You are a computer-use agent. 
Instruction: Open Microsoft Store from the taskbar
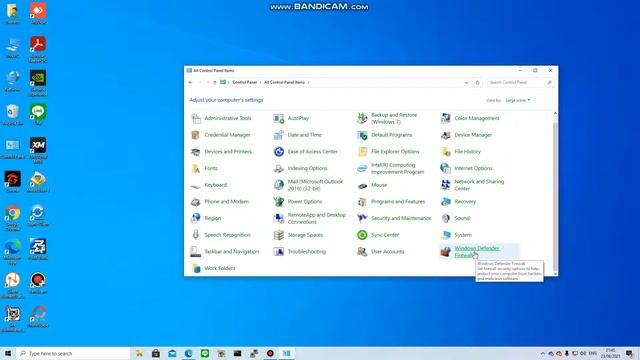point(156,353)
